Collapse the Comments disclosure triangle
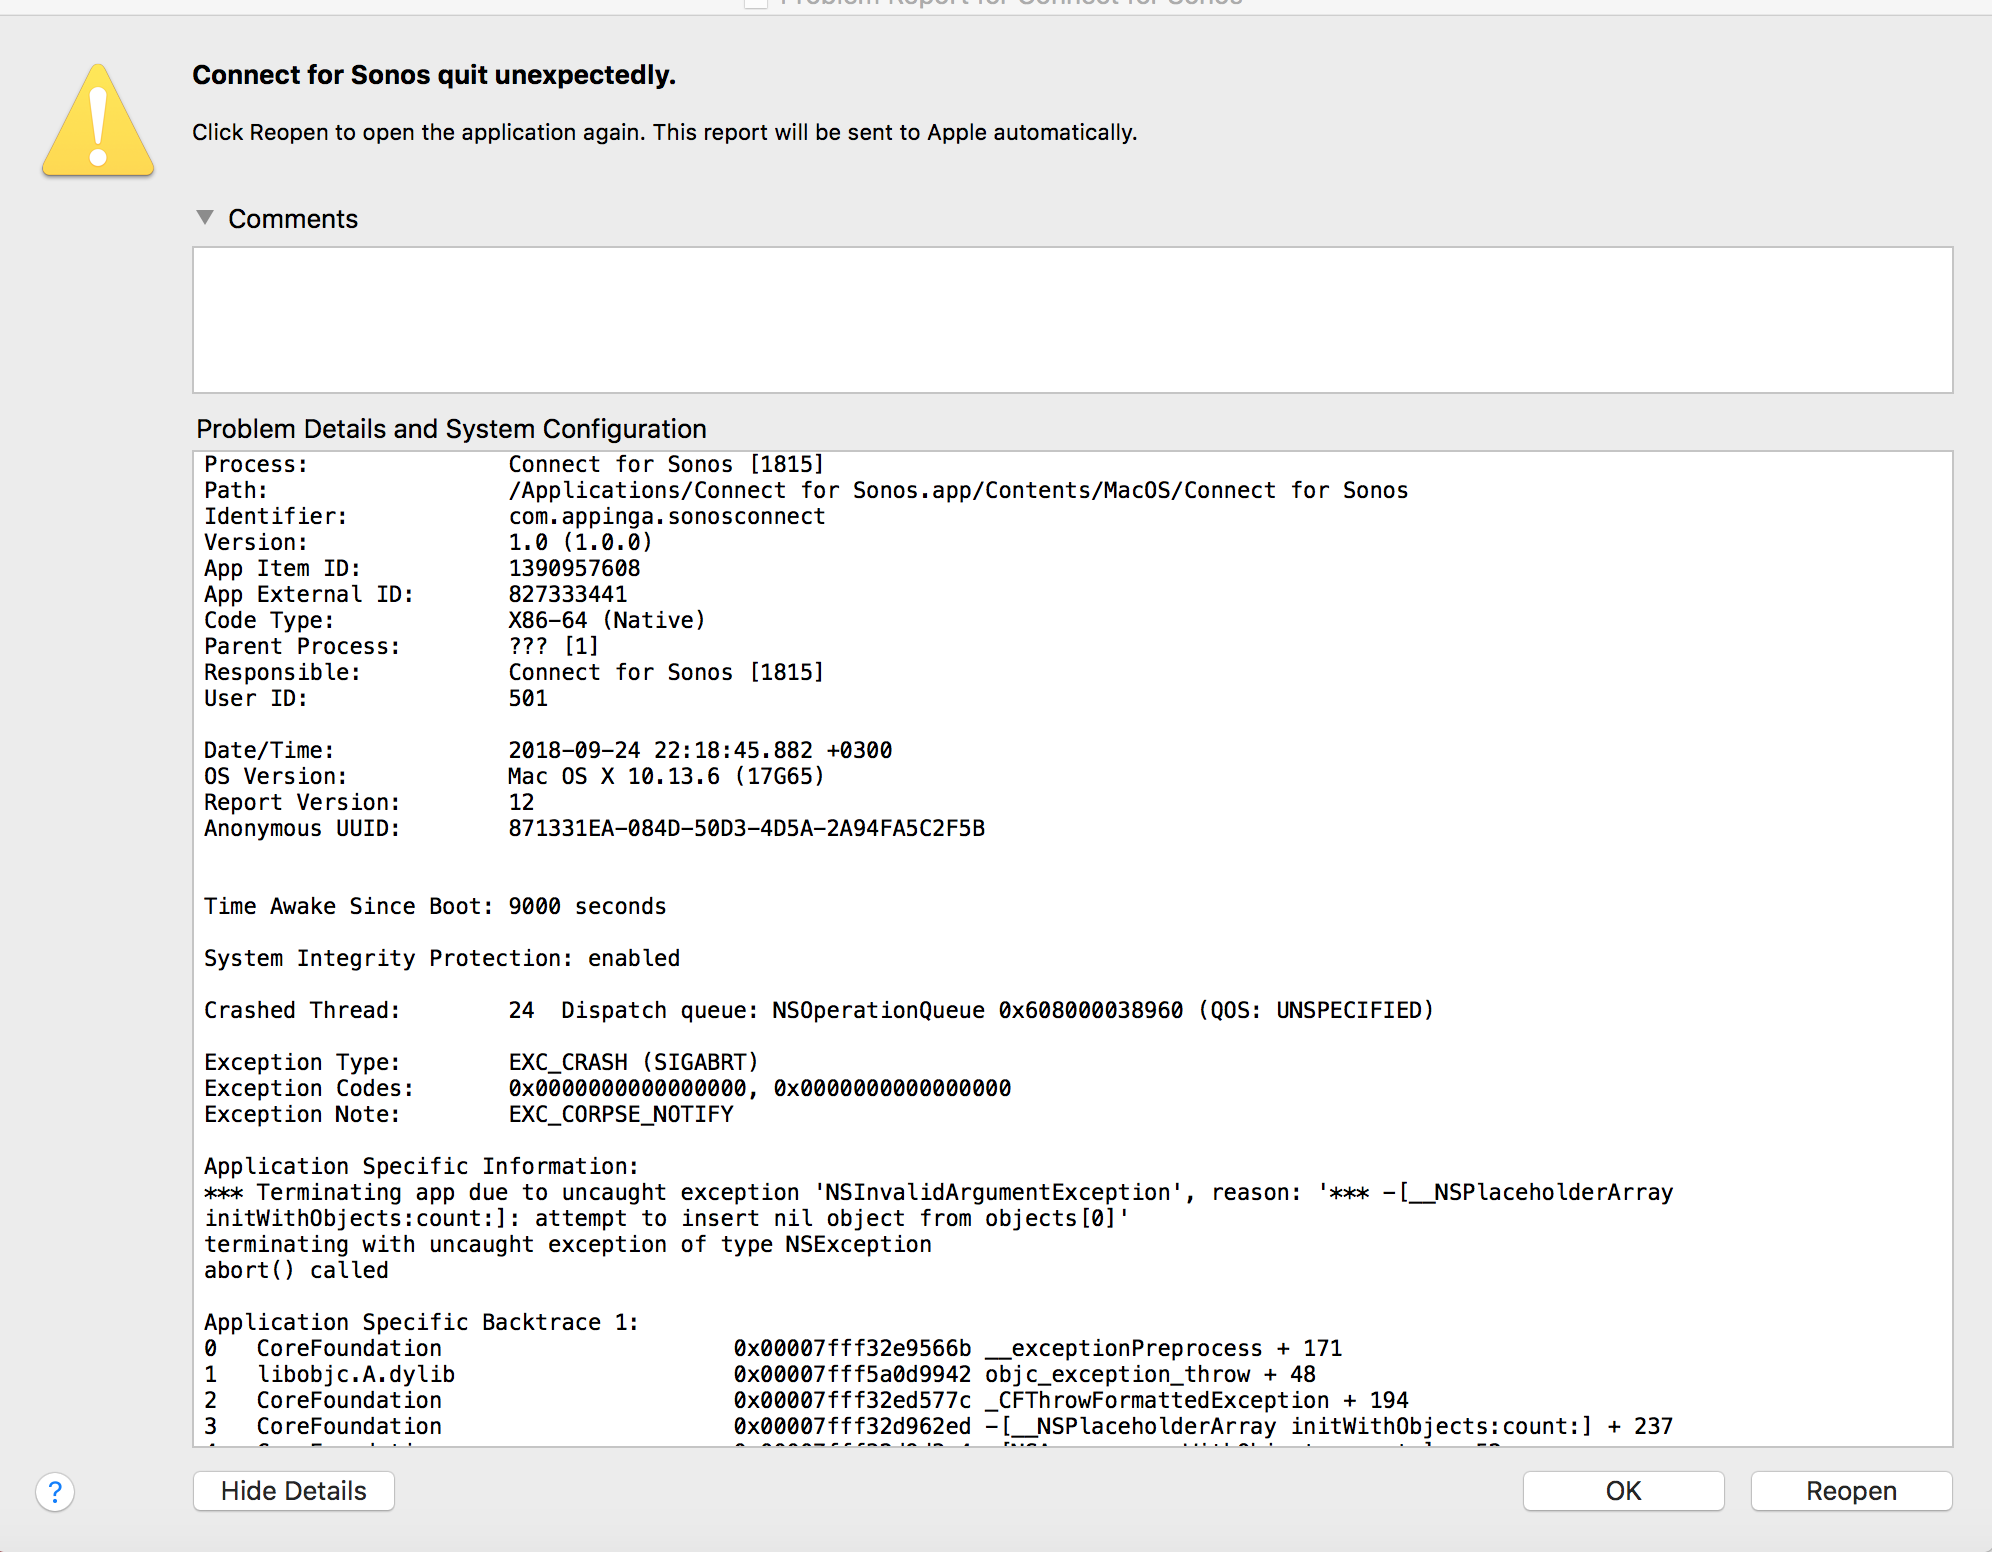Image resolution: width=1992 pixels, height=1552 pixels. tap(205, 218)
